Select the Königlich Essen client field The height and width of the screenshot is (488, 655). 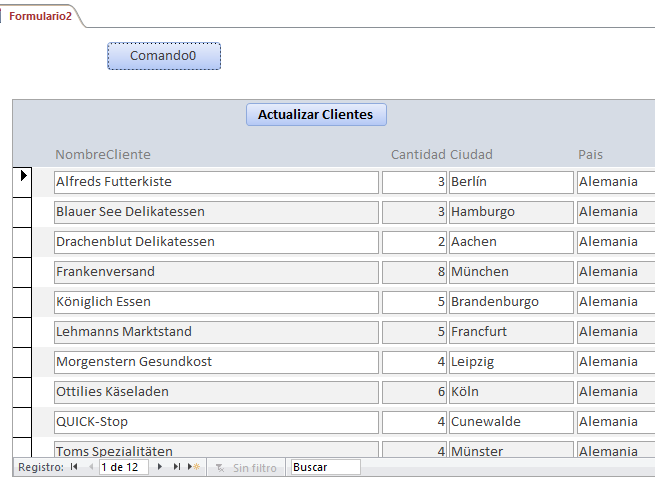coord(216,302)
